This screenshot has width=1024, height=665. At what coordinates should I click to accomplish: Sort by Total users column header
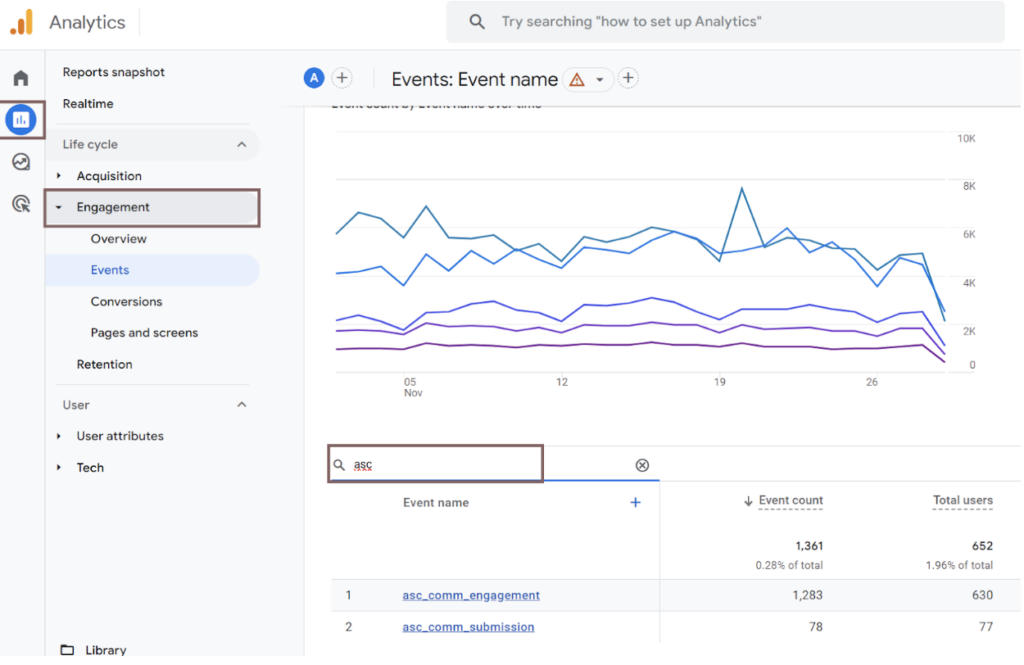pos(963,500)
